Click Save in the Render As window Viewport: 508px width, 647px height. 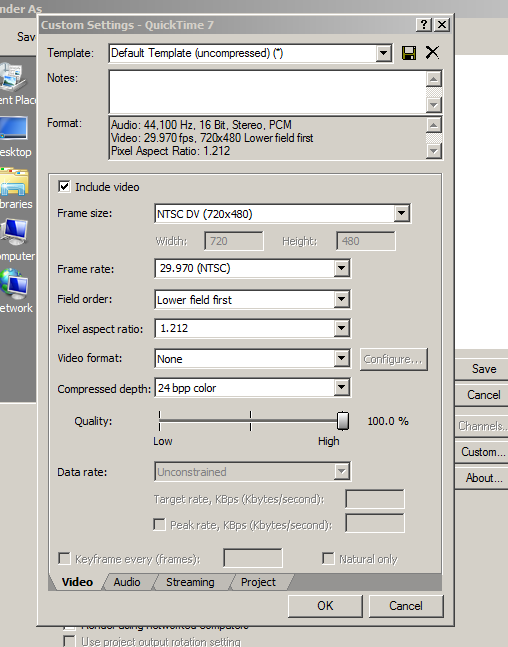tap(484, 369)
